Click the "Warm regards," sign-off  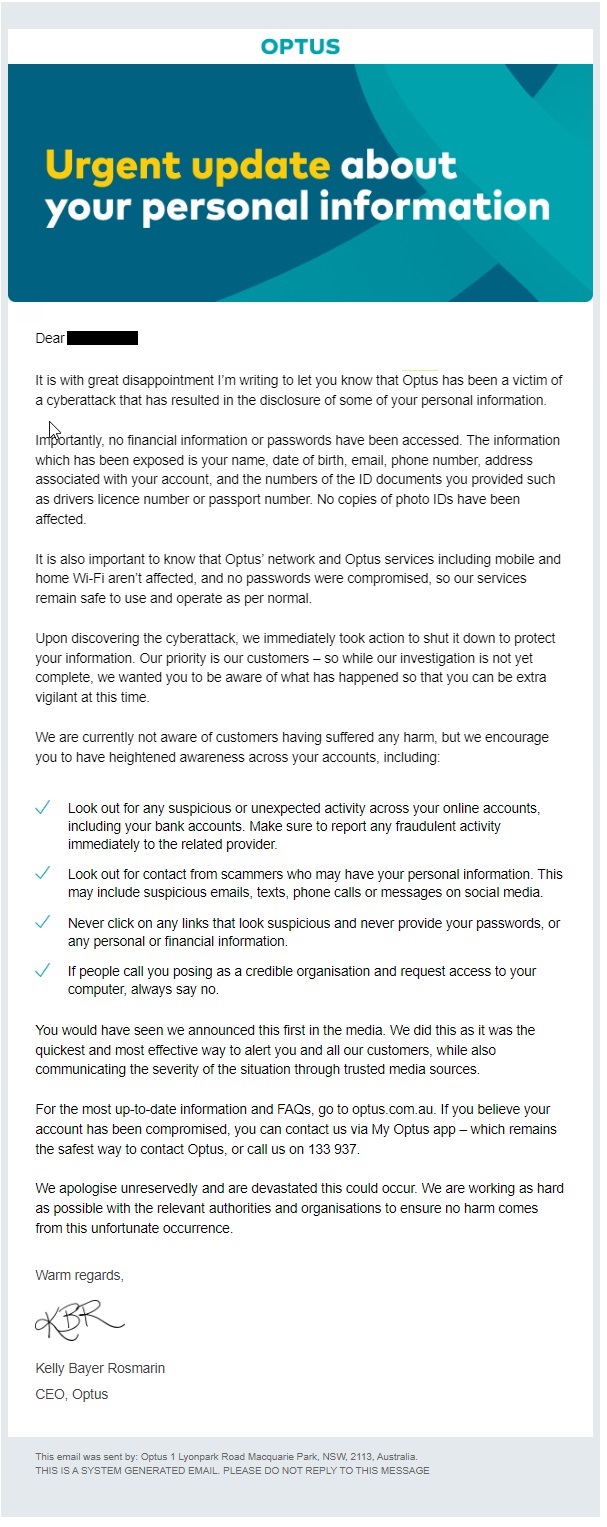pyautogui.click(x=80, y=1275)
